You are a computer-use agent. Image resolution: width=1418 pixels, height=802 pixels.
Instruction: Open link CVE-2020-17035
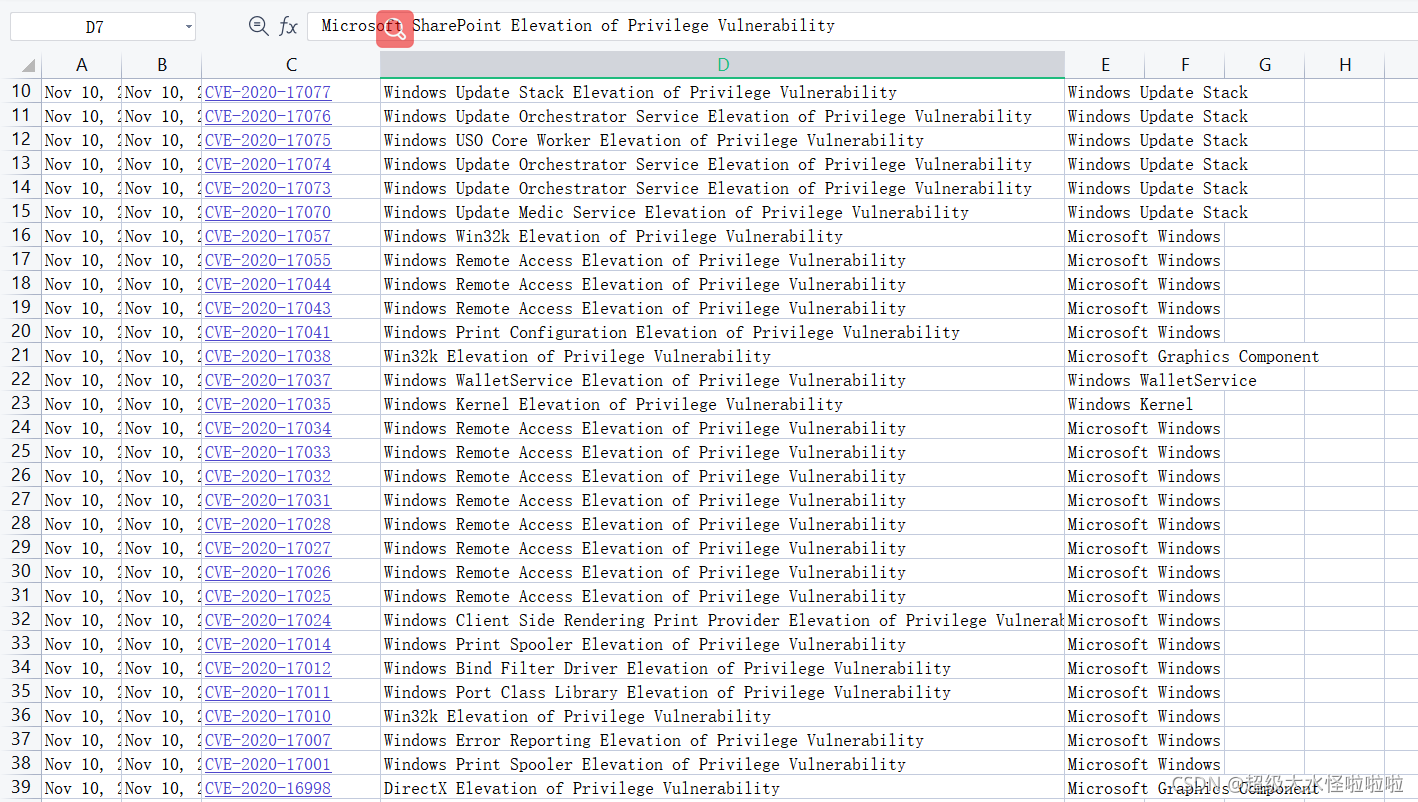[x=268, y=404]
